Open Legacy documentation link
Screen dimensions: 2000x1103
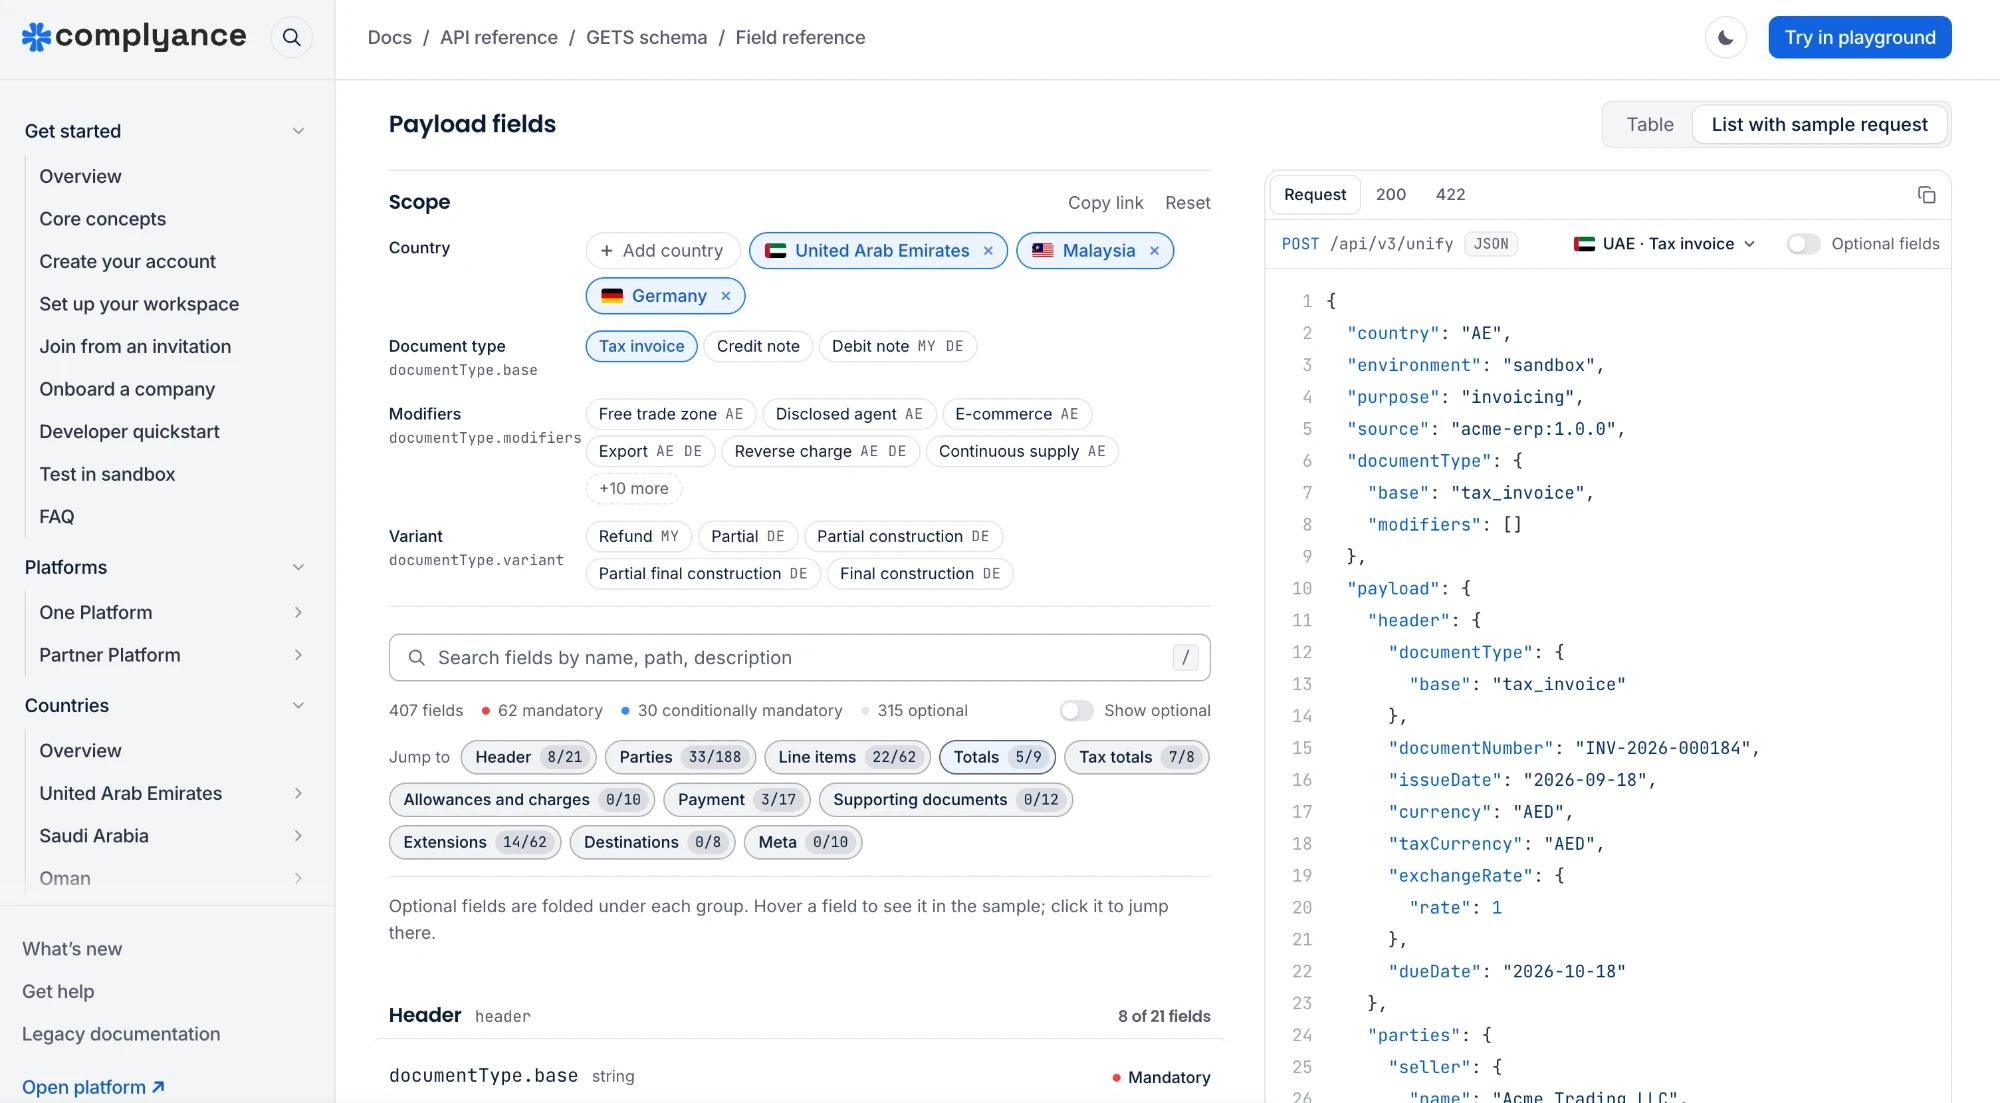coord(121,1034)
